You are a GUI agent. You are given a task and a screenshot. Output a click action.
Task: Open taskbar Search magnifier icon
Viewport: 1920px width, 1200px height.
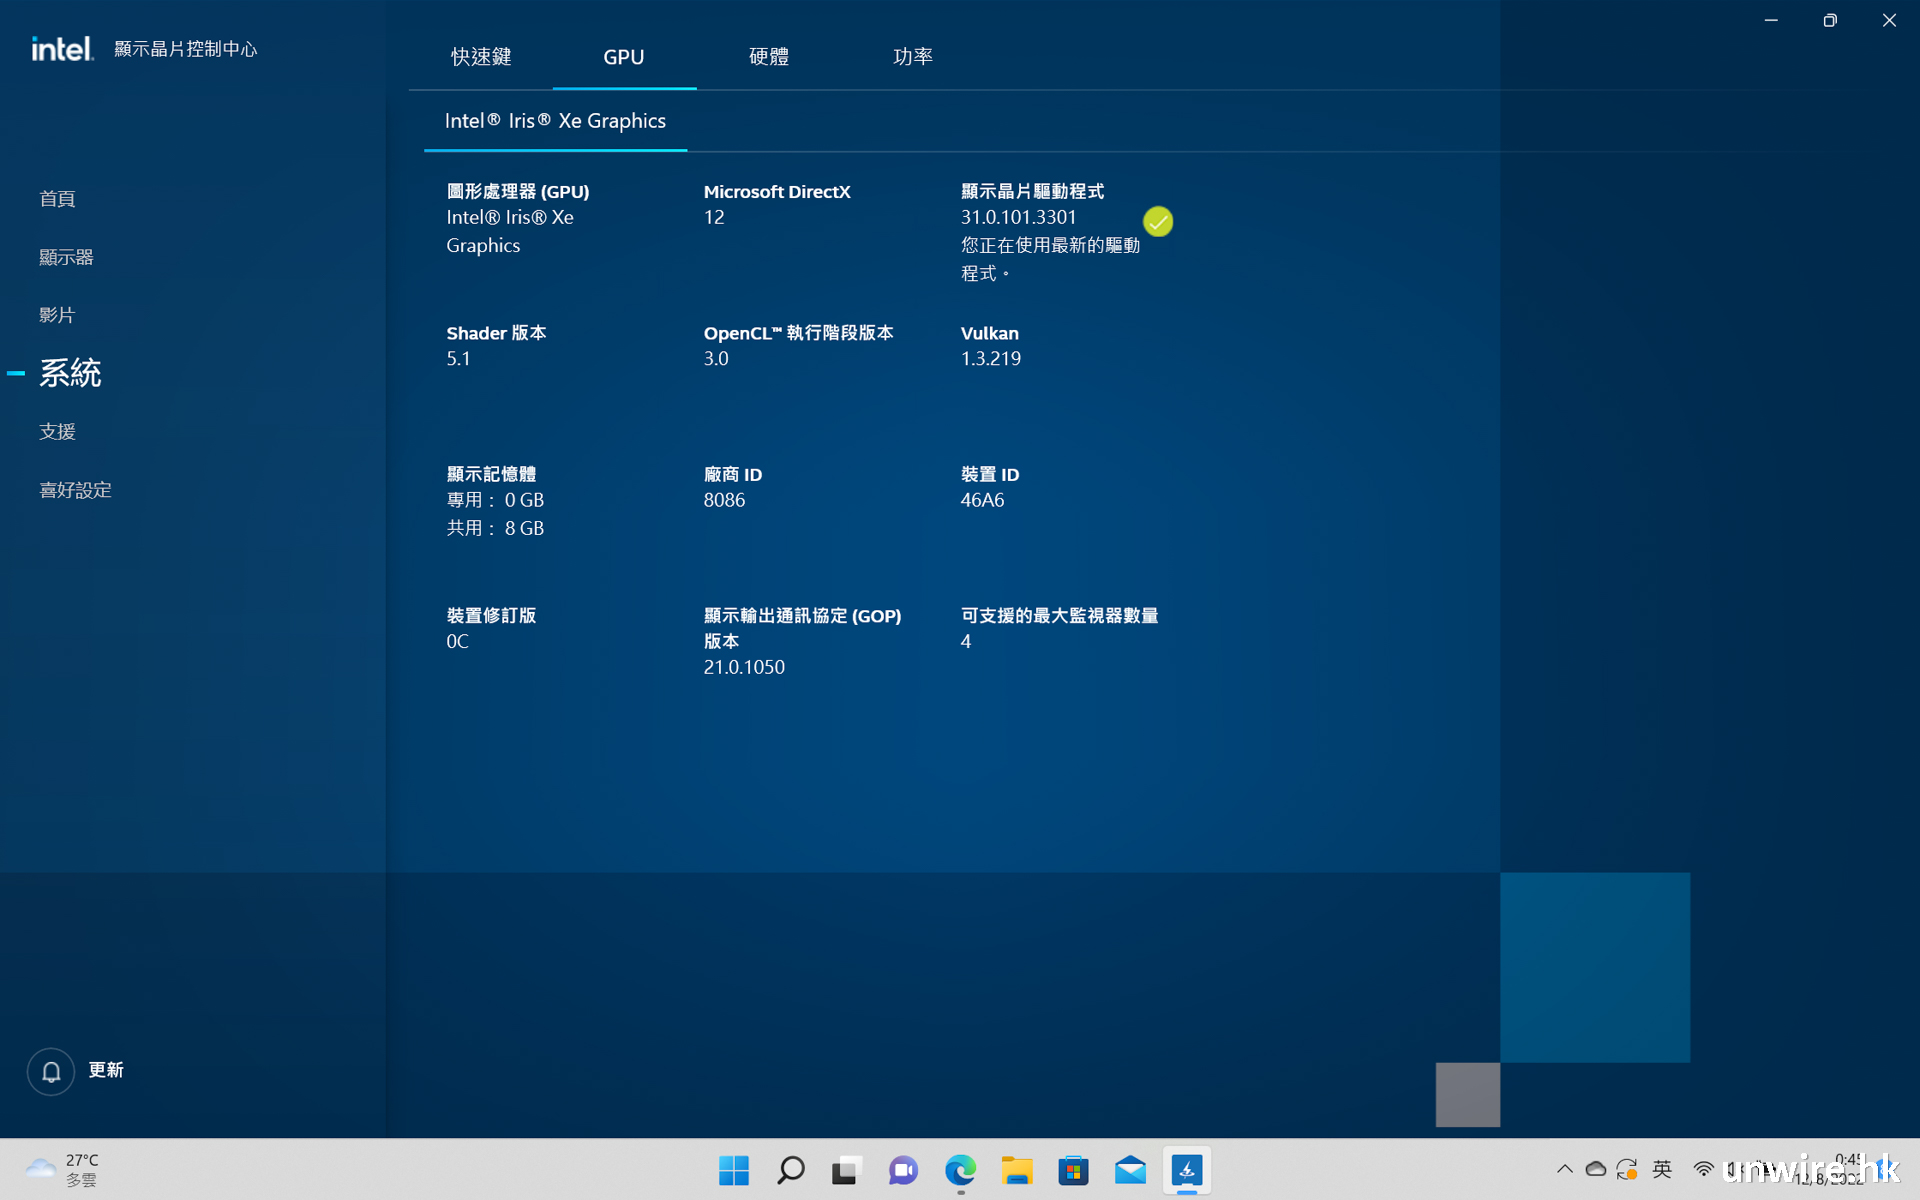[790, 1170]
